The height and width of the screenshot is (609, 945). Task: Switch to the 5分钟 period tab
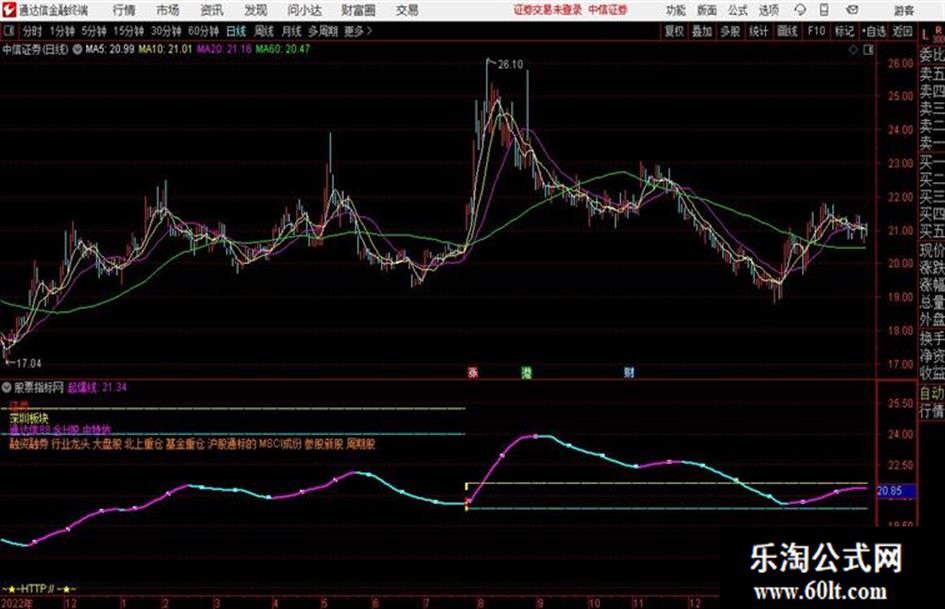pyautogui.click(x=94, y=31)
